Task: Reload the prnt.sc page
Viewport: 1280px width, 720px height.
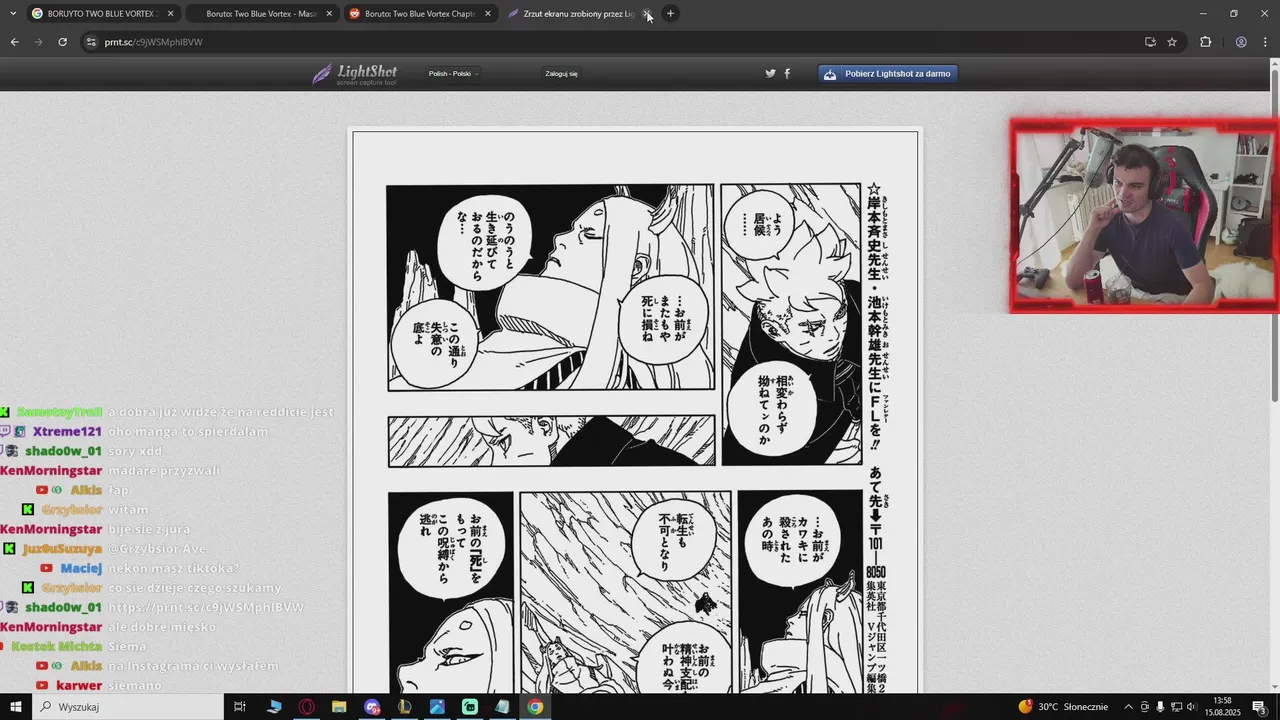Action: pyautogui.click(x=62, y=42)
